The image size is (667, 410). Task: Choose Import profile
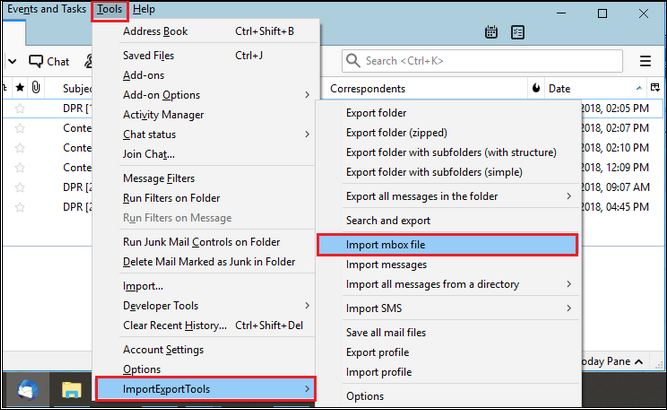click(x=449, y=372)
